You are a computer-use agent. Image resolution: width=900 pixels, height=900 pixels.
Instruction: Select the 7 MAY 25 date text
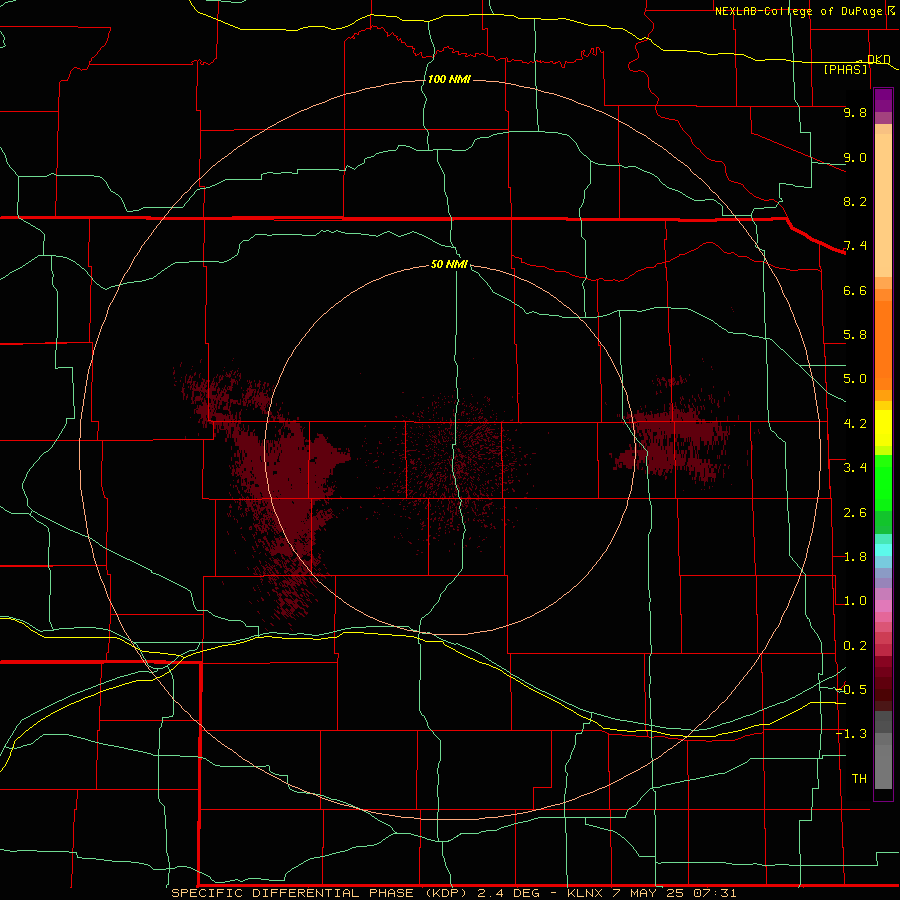point(648,893)
